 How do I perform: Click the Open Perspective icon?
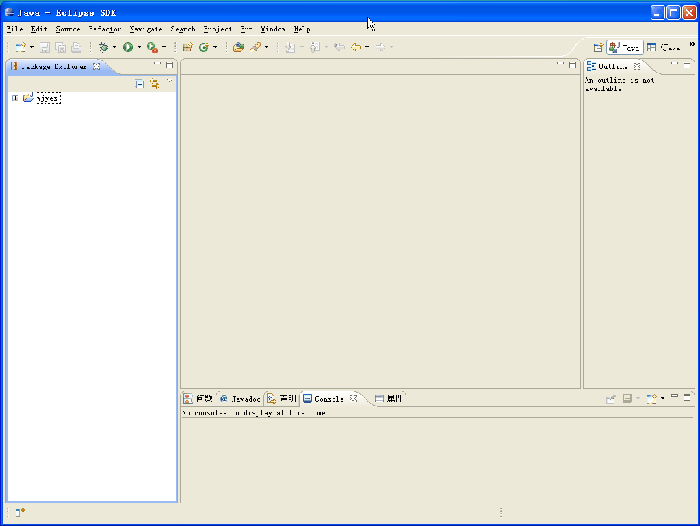point(598,47)
